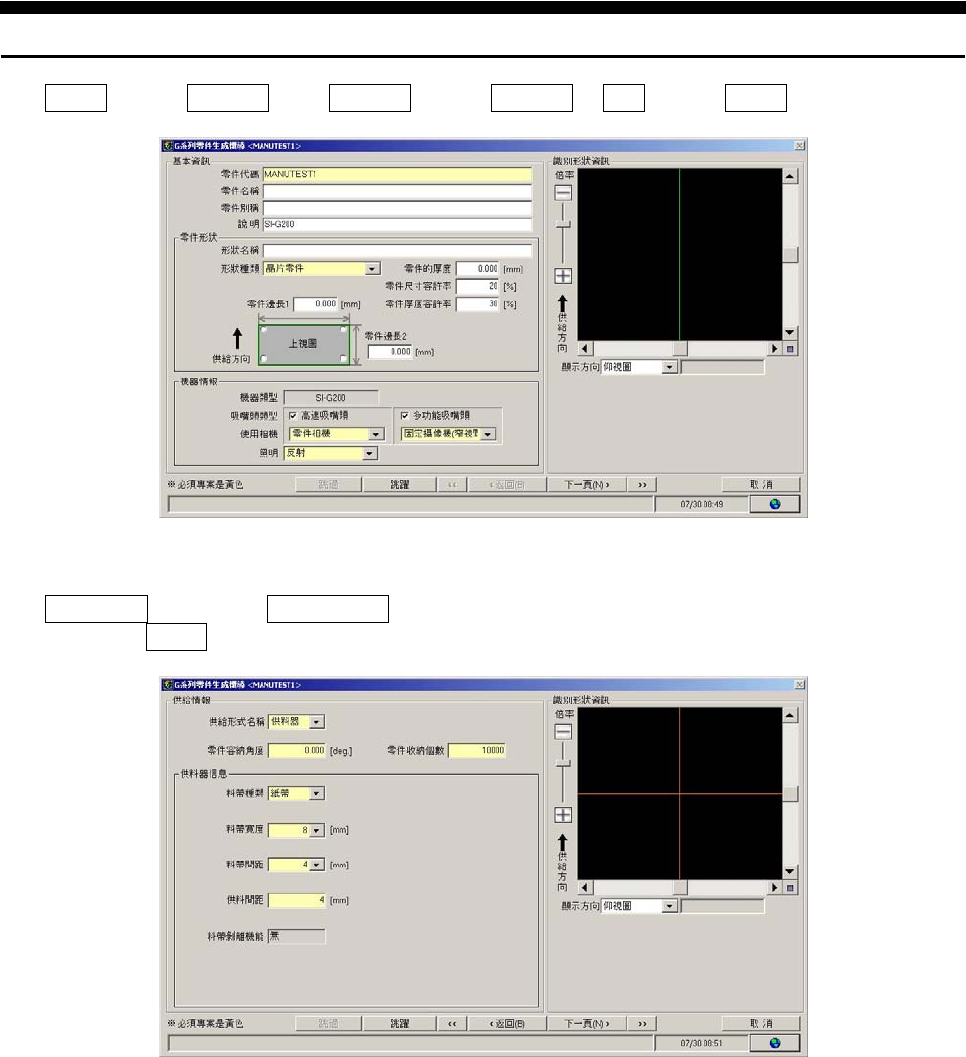Click the 零件厚度容許率 value field
966x1057 pixels.
click(x=477, y=305)
